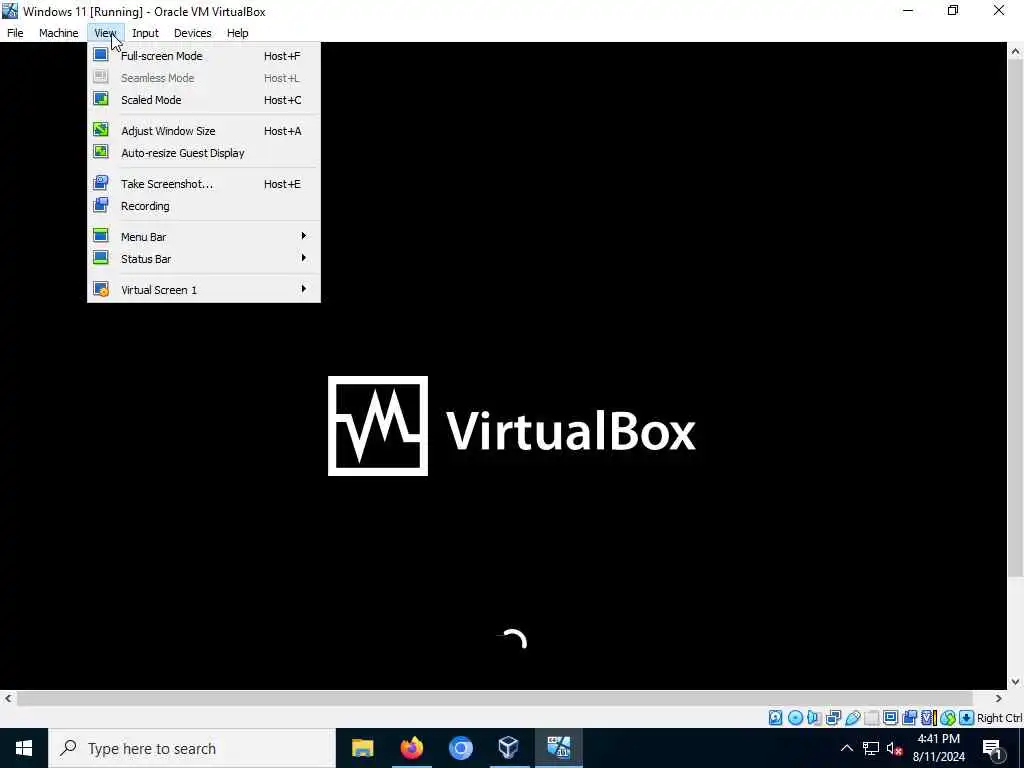Toggle Recording in View menu
1024x768 pixels.
coord(204,206)
